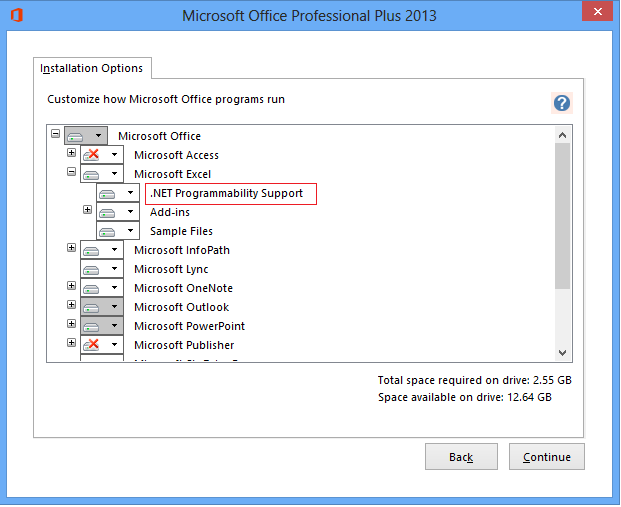The image size is (621, 507).
Task: Expand the Microsoft Access node
Action: 71,152
